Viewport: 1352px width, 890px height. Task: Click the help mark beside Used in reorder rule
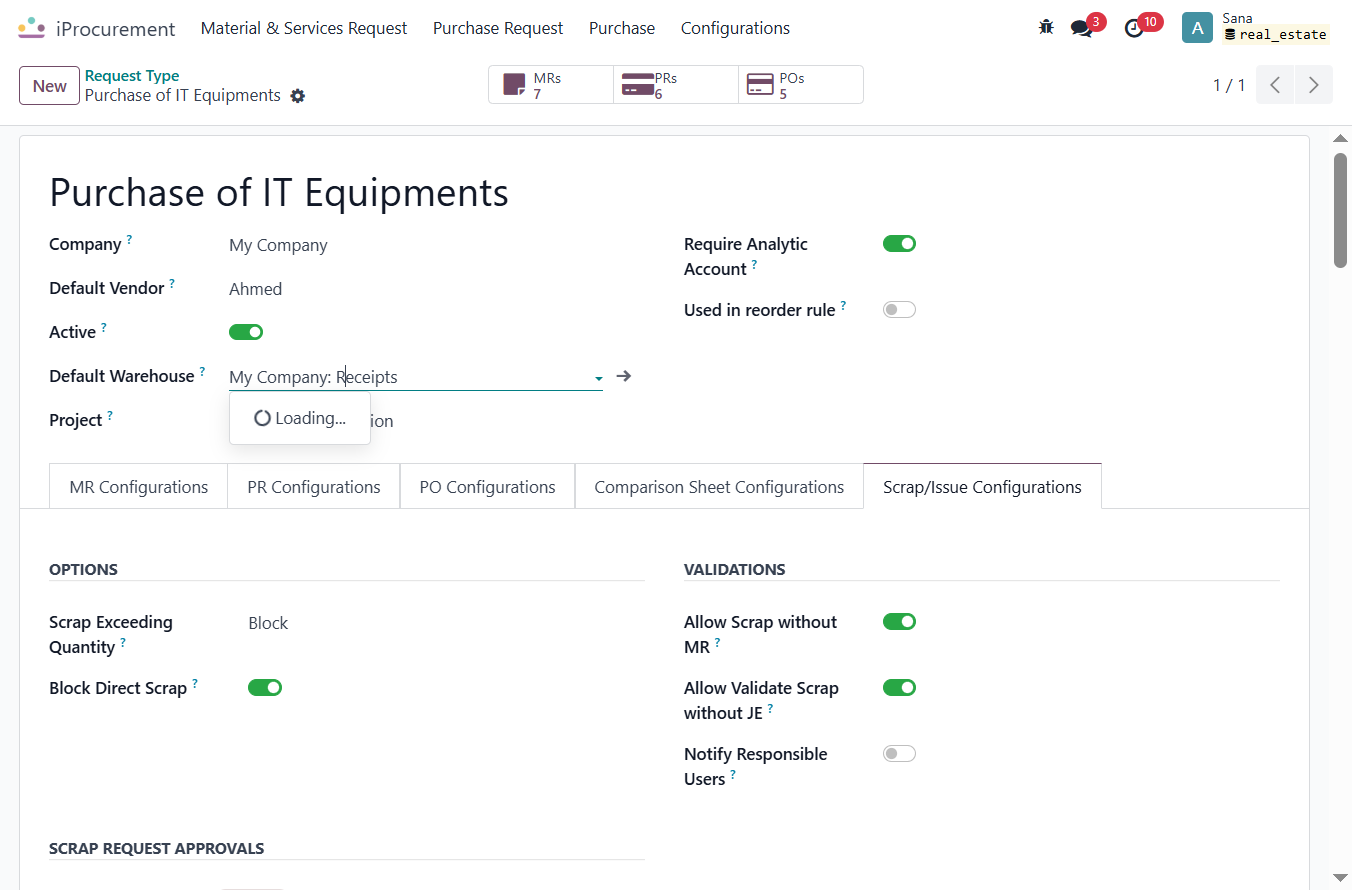(843, 306)
